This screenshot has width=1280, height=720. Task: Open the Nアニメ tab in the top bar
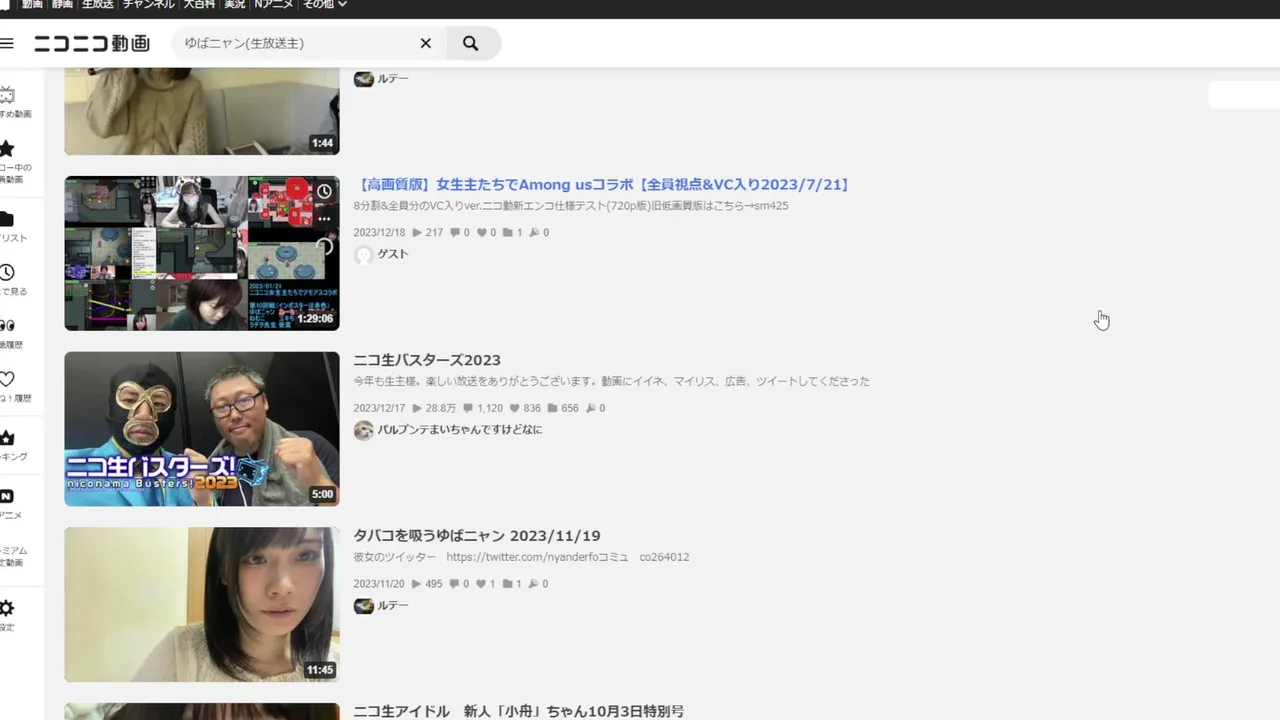[274, 5]
